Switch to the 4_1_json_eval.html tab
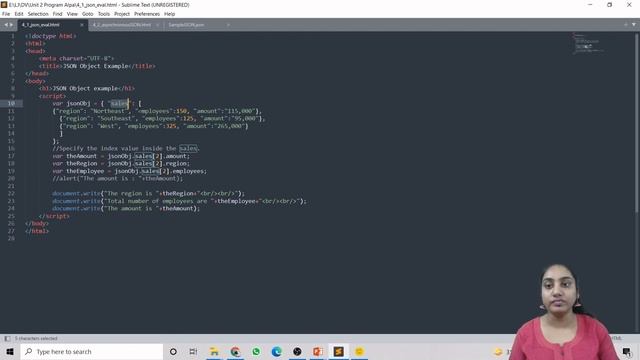This screenshot has height=360, width=640. click(52, 25)
